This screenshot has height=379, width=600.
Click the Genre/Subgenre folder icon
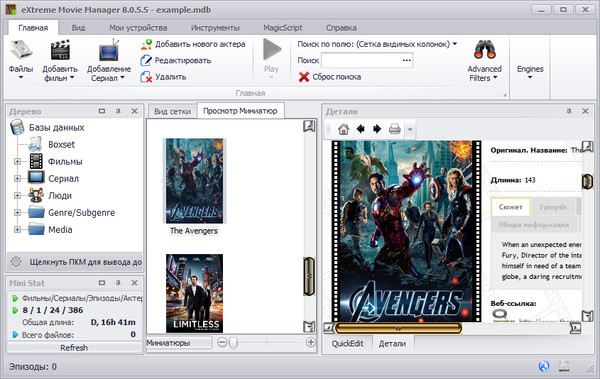36,212
